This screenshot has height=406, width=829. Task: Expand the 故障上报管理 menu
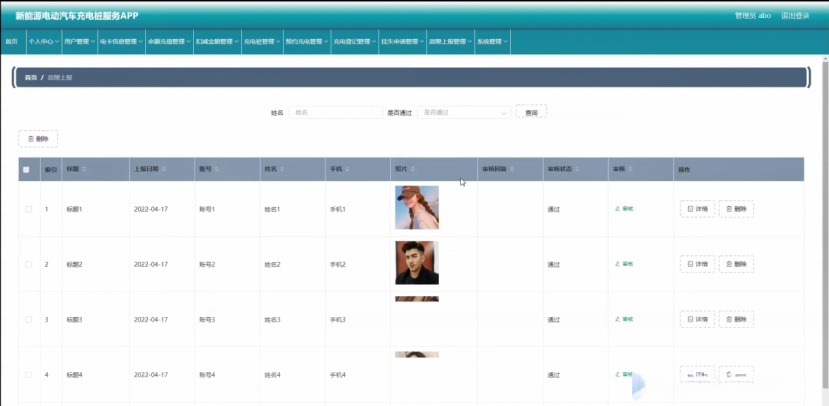point(450,41)
